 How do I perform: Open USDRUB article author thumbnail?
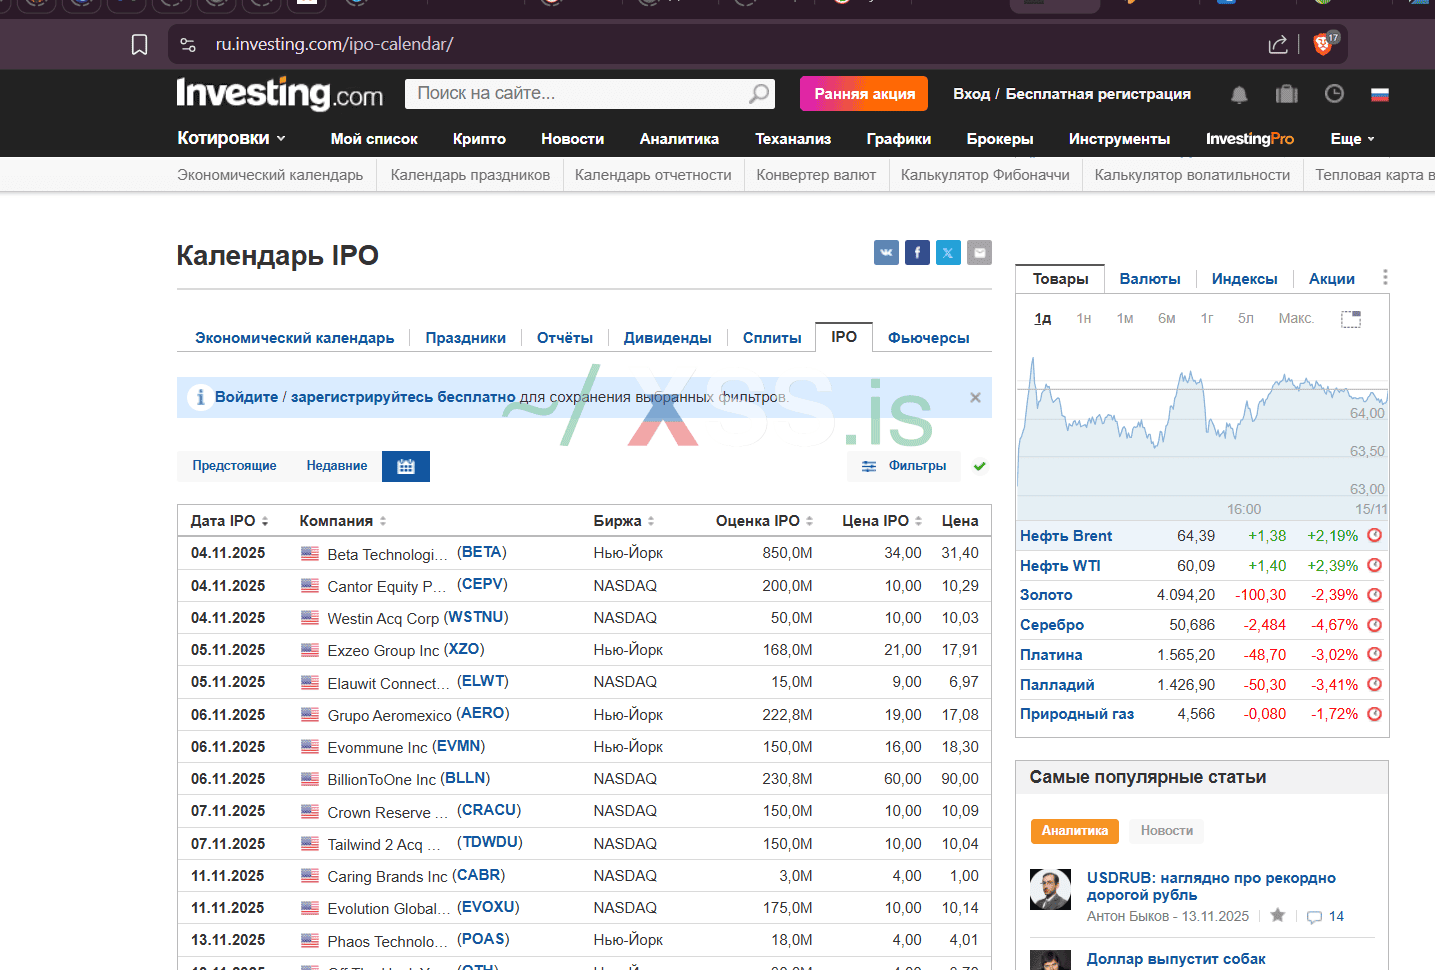(1050, 889)
